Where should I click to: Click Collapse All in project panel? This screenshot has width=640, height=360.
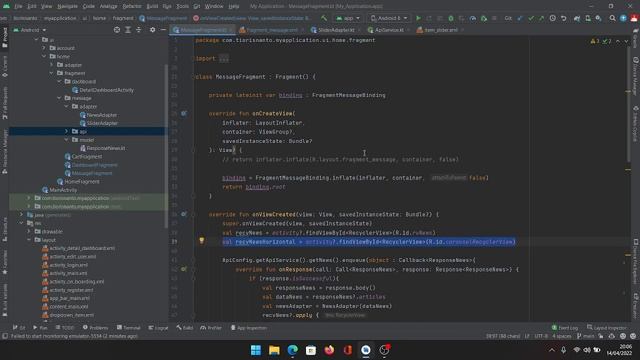pyautogui.click(x=138, y=30)
